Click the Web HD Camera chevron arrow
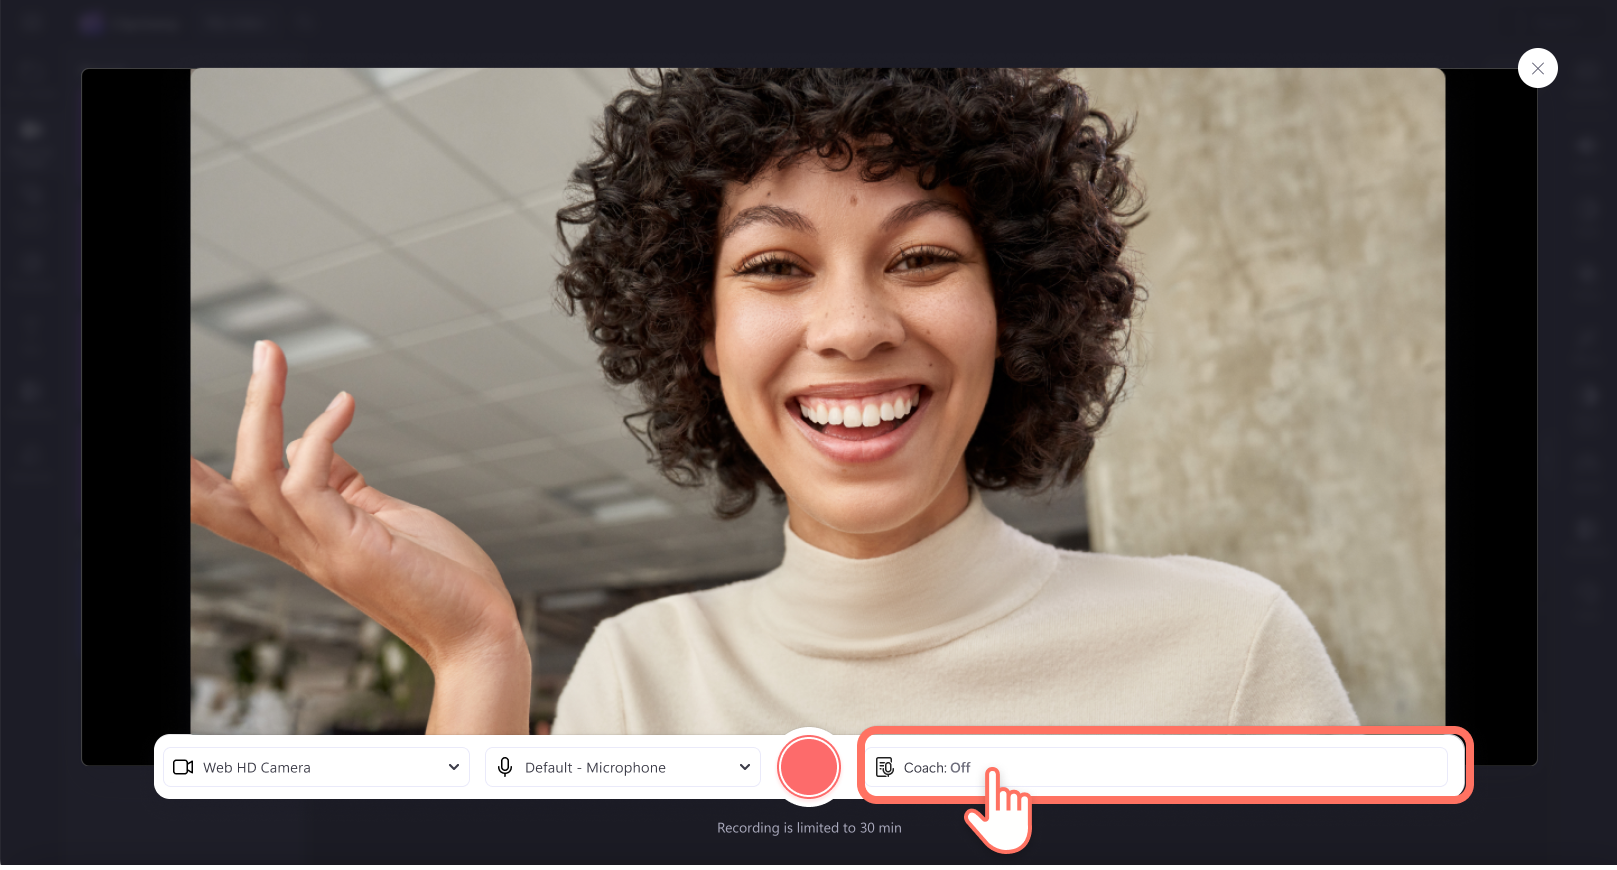Viewport: 1617px width, 870px height. click(454, 767)
